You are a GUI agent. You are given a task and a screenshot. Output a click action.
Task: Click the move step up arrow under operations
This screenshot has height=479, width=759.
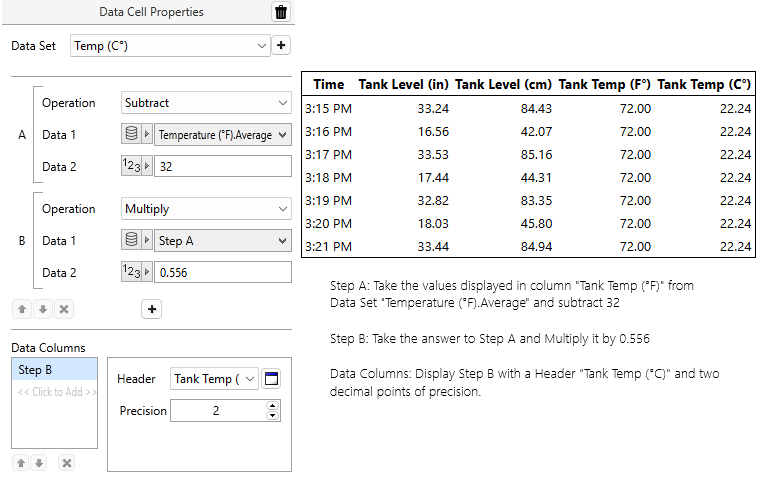(x=20, y=310)
